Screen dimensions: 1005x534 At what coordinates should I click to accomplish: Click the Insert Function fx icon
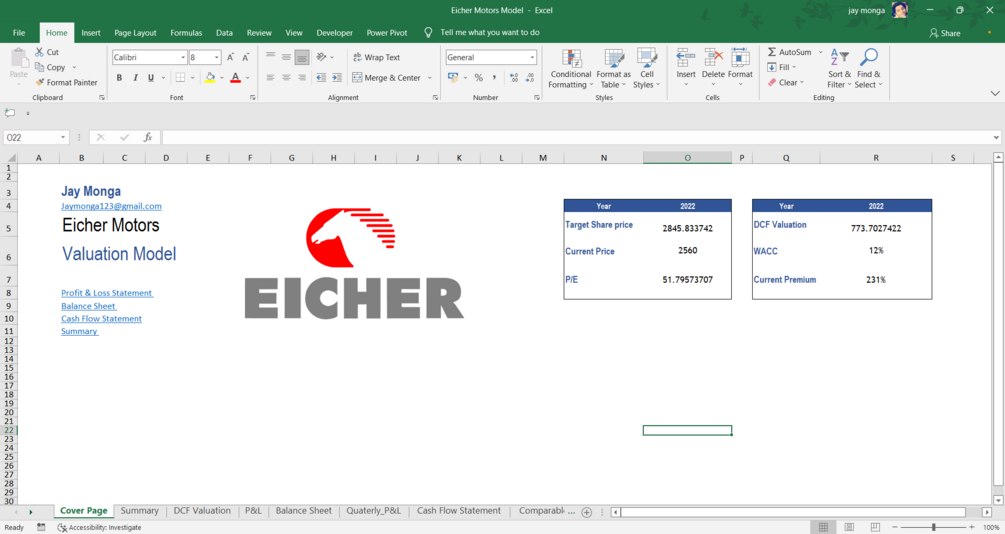click(x=147, y=137)
